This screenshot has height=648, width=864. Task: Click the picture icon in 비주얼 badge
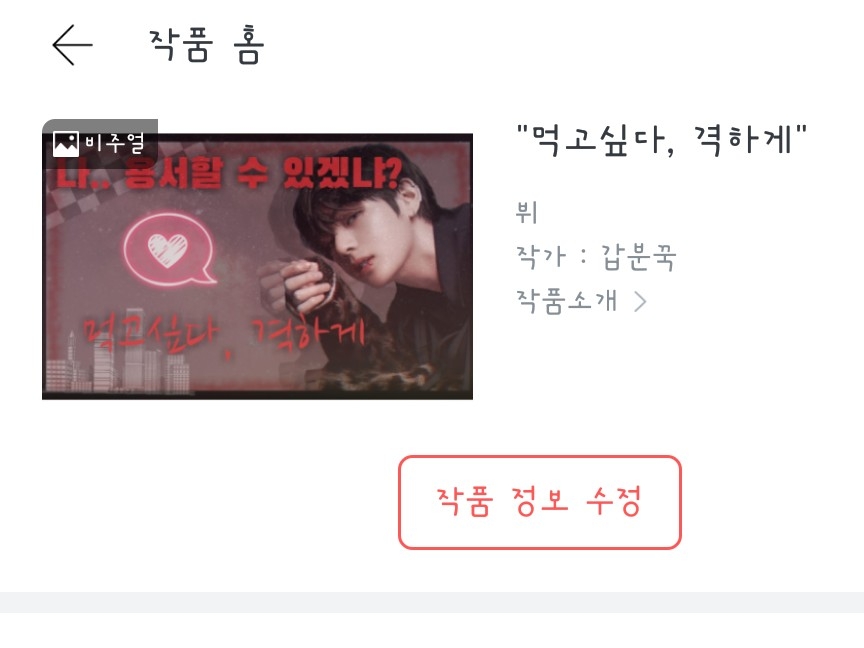pyautogui.click(x=66, y=144)
